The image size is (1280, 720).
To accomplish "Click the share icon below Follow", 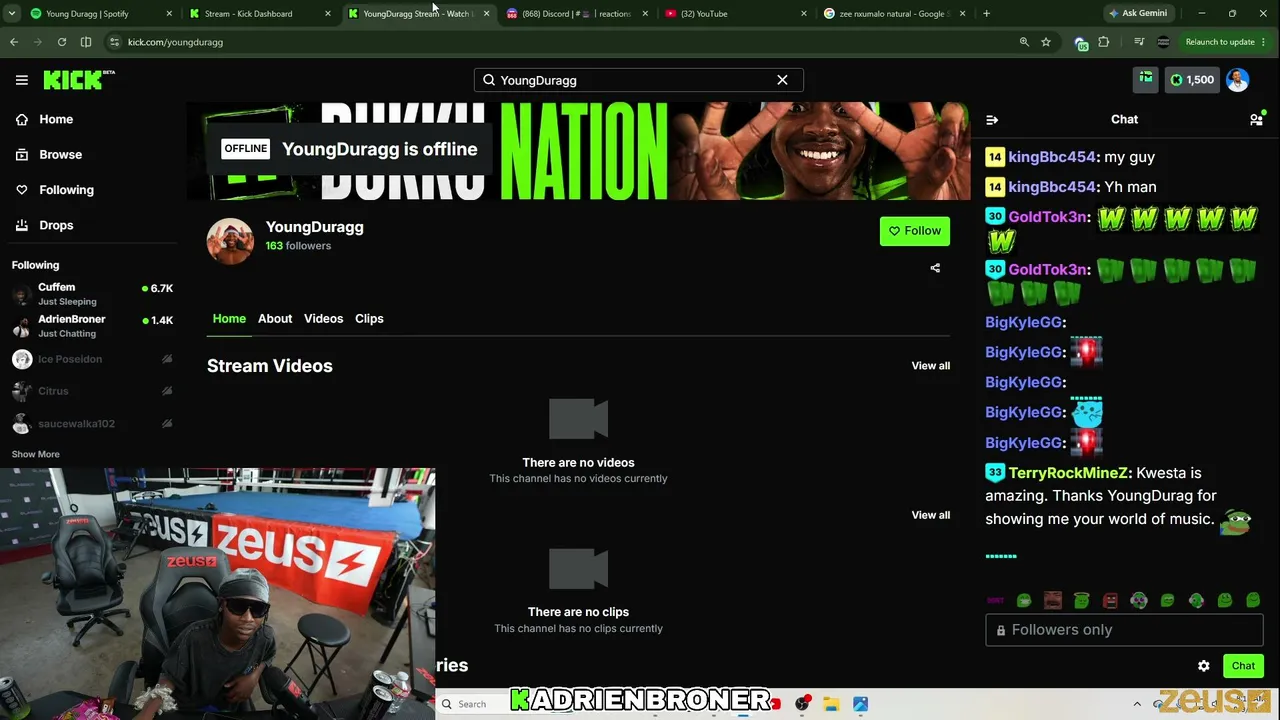I will (935, 268).
